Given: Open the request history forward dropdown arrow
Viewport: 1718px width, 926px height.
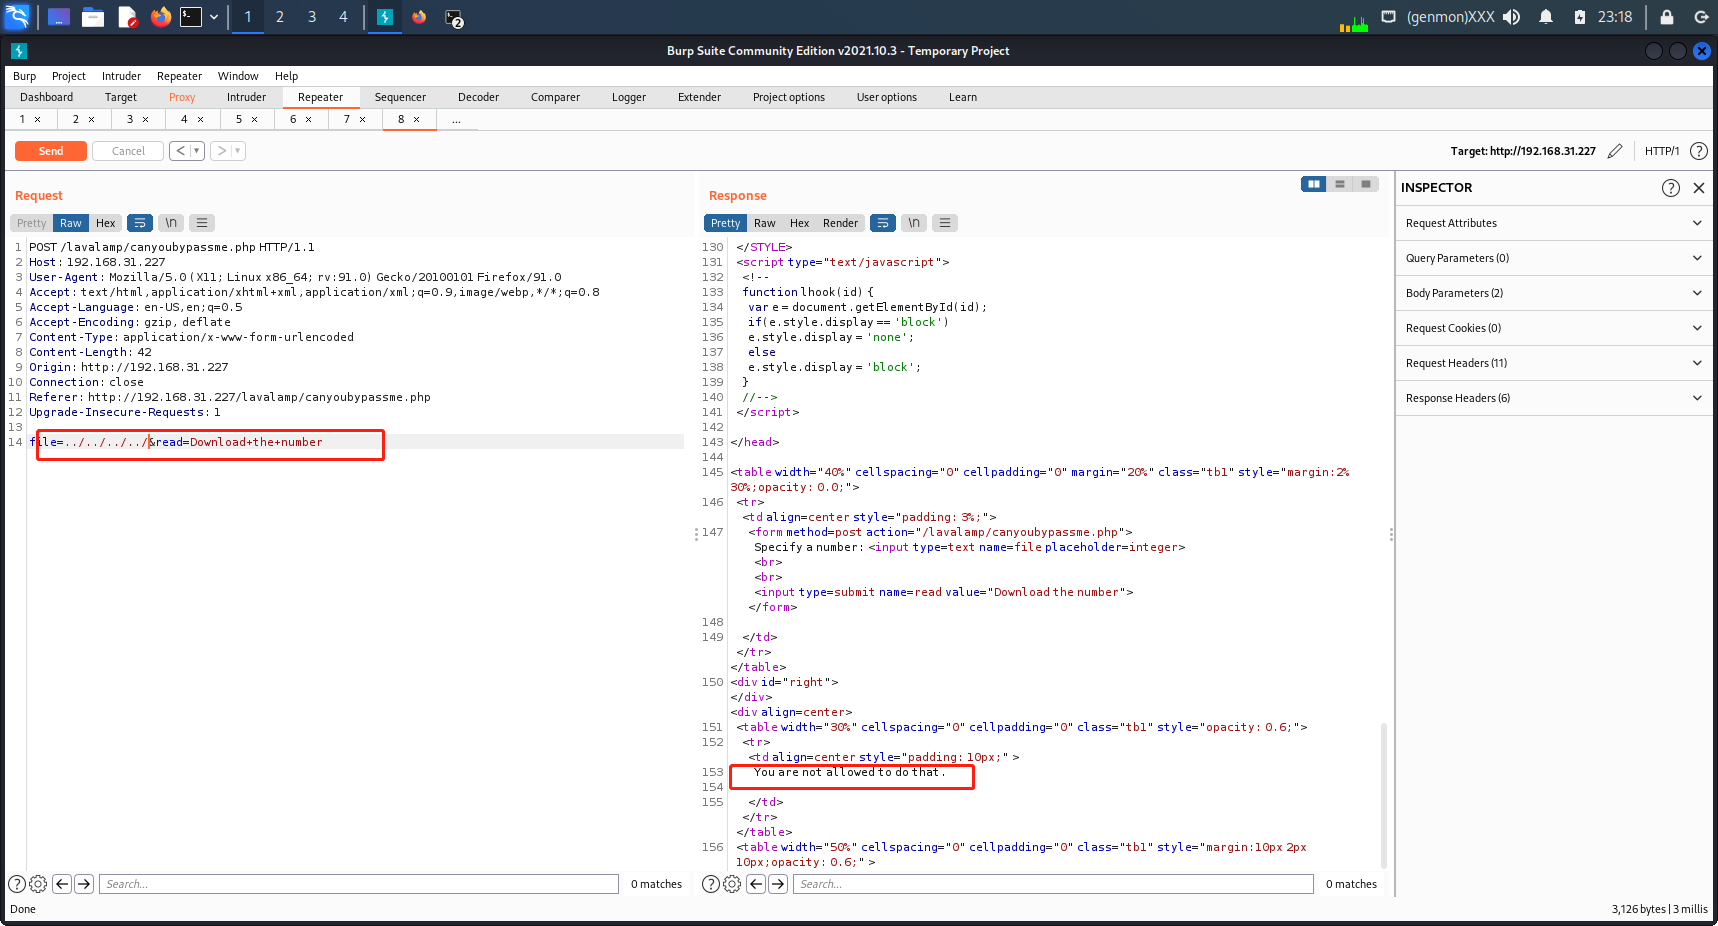Looking at the screenshot, I should click(x=238, y=151).
